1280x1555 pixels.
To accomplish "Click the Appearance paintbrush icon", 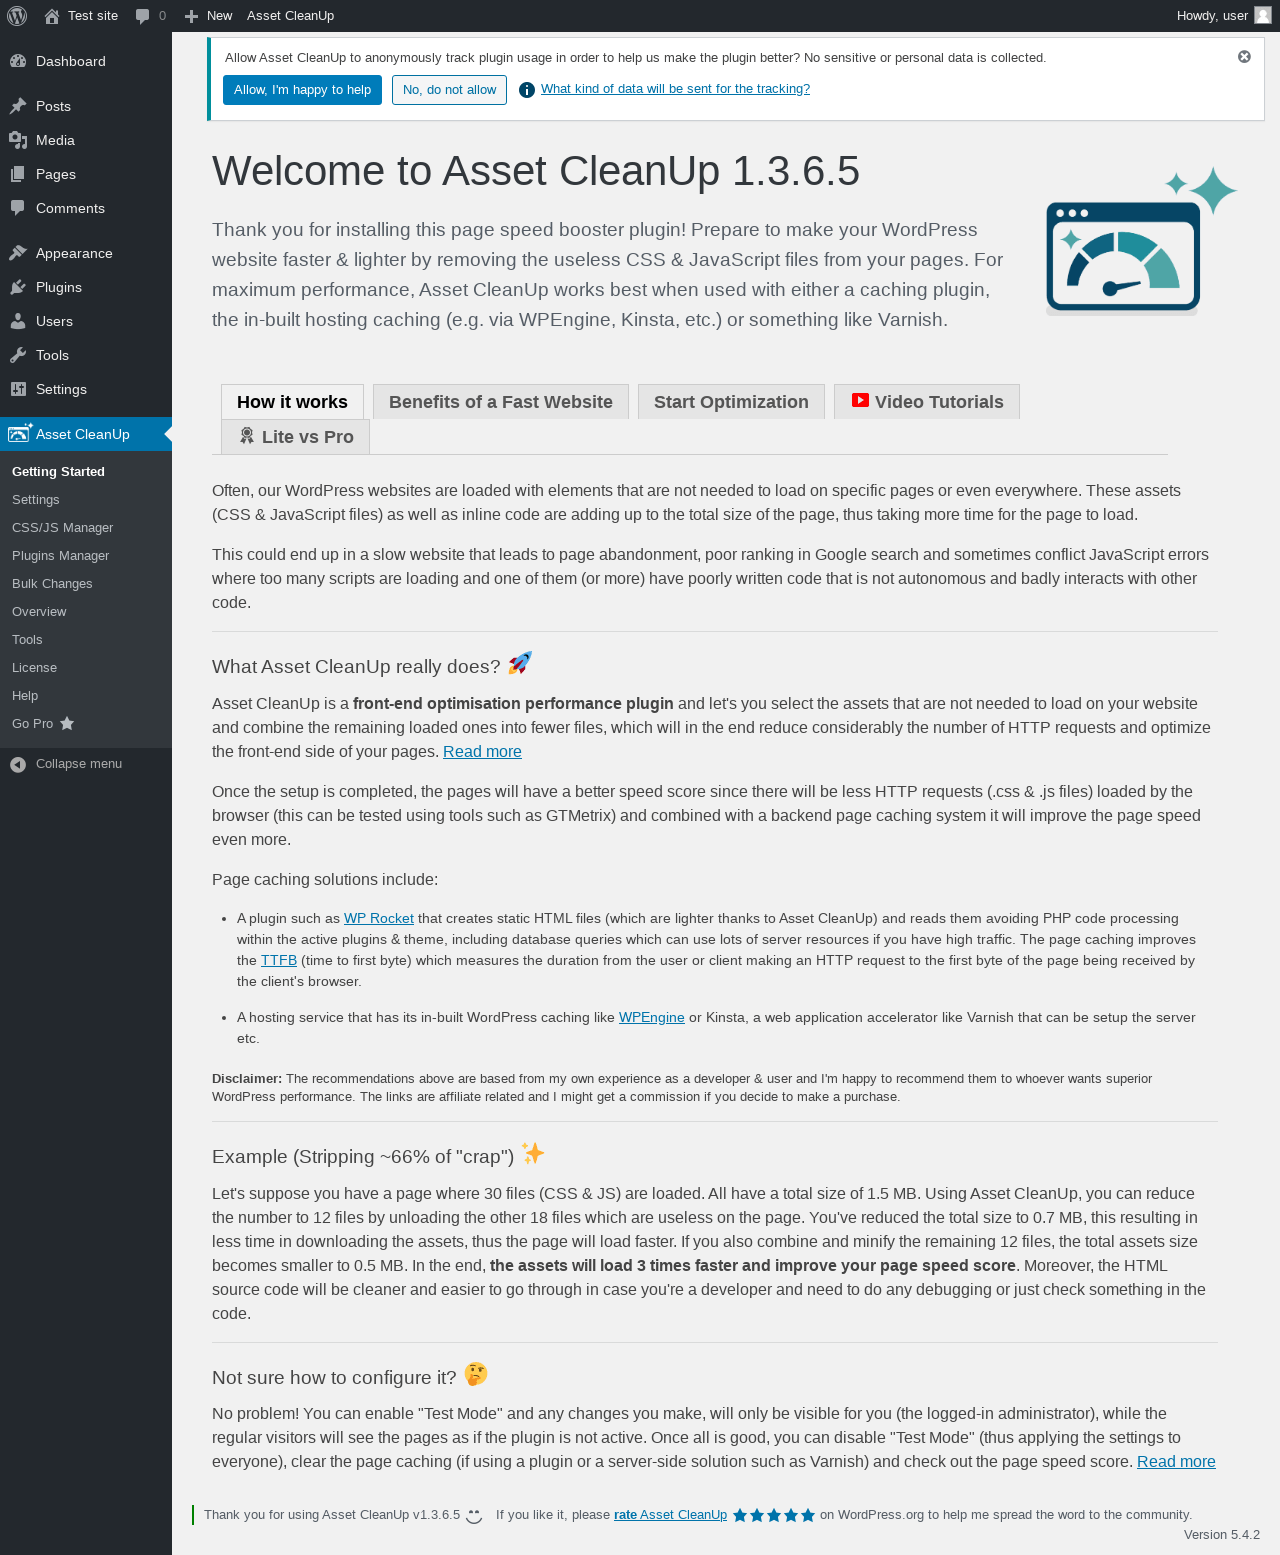I will click(x=18, y=253).
